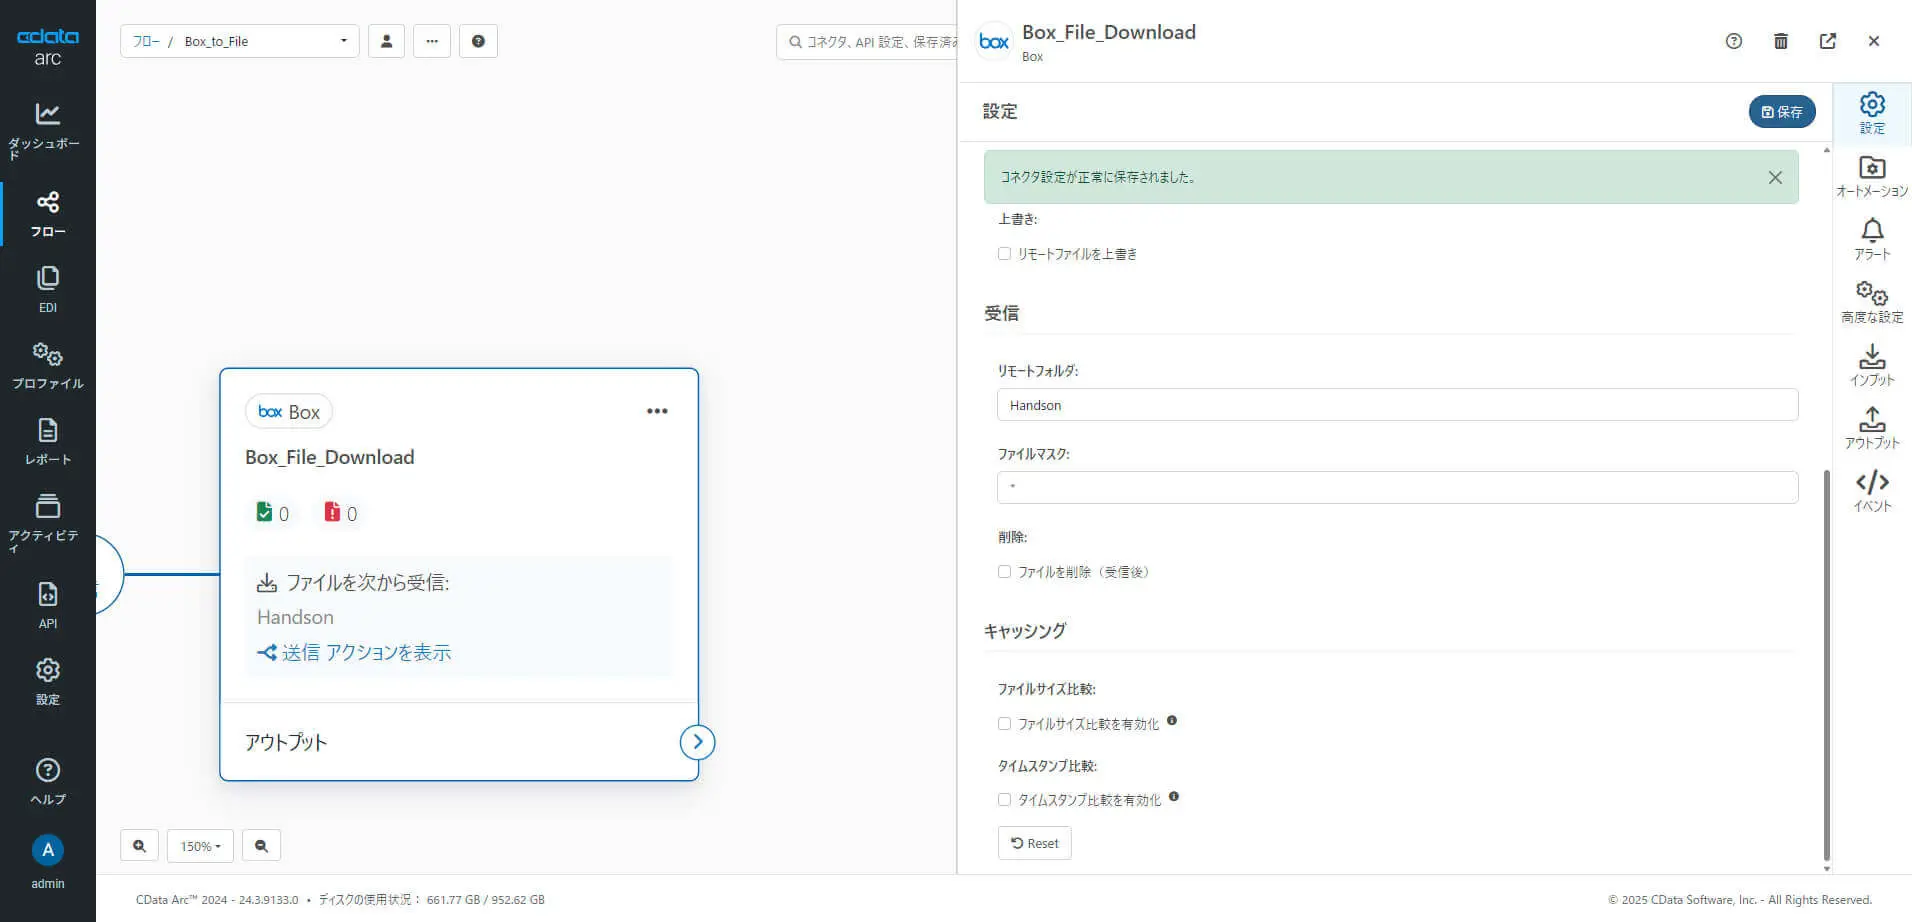Click the Box badge on connector card
The height and width of the screenshot is (922, 1912).
289,411
